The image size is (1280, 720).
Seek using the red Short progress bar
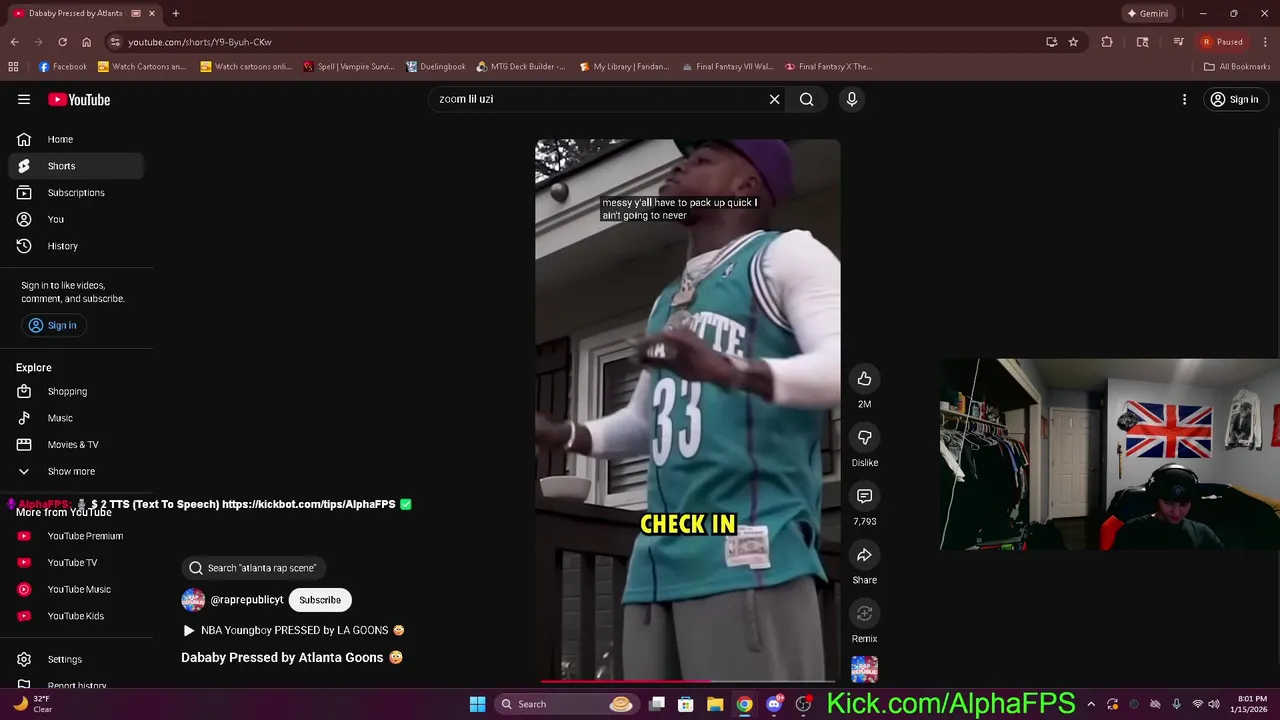tap(688, 681)
